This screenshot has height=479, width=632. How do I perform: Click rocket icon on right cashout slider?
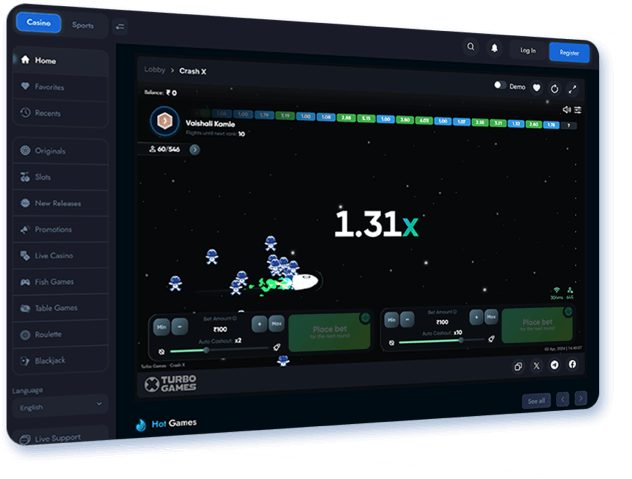point(491,339)
